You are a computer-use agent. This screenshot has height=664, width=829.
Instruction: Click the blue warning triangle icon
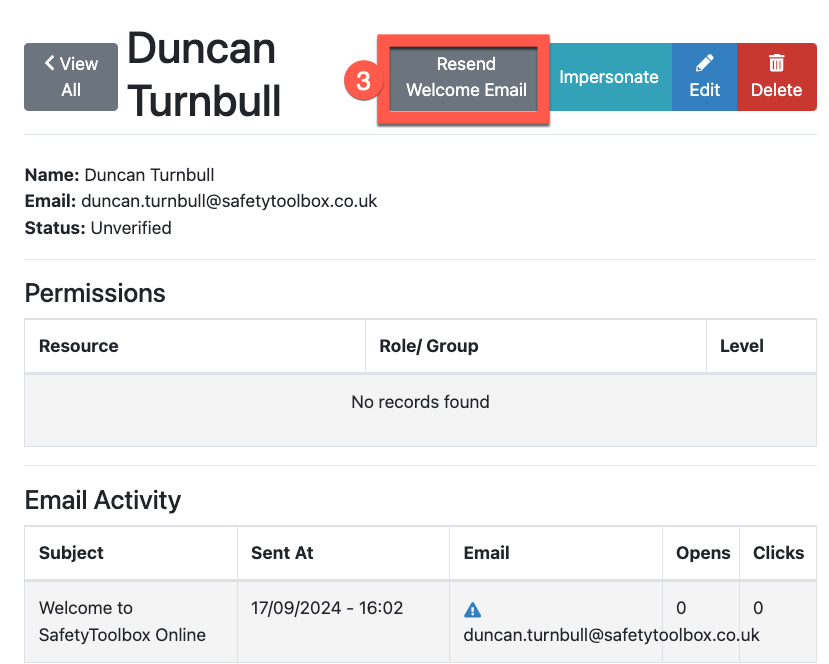click(x=473, y=610)
